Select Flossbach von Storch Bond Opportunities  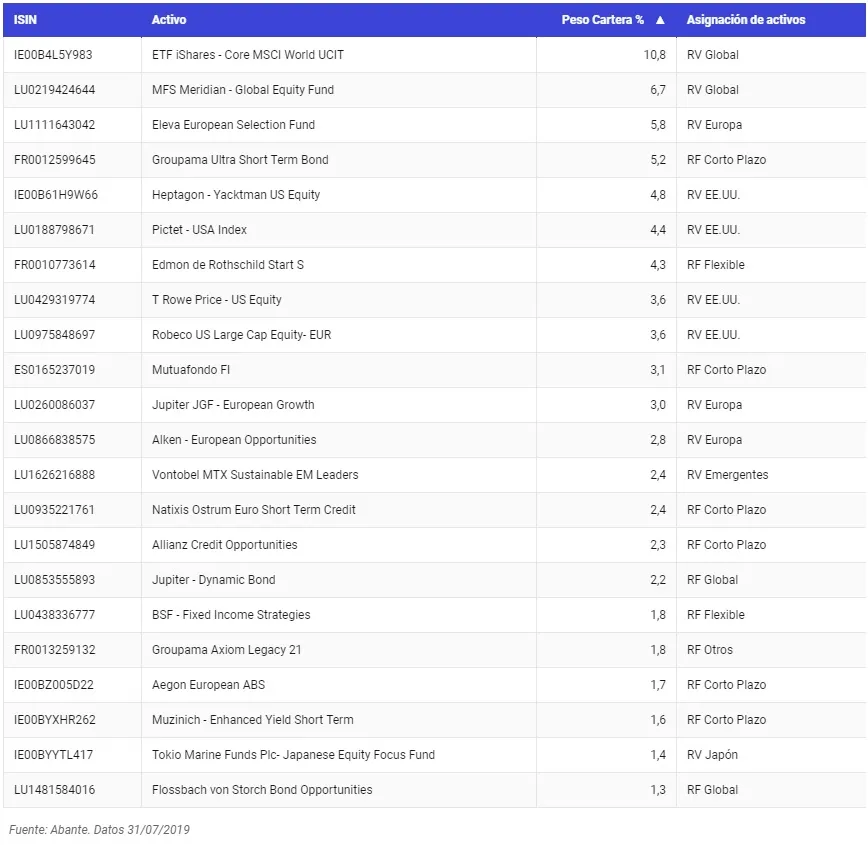262,790
